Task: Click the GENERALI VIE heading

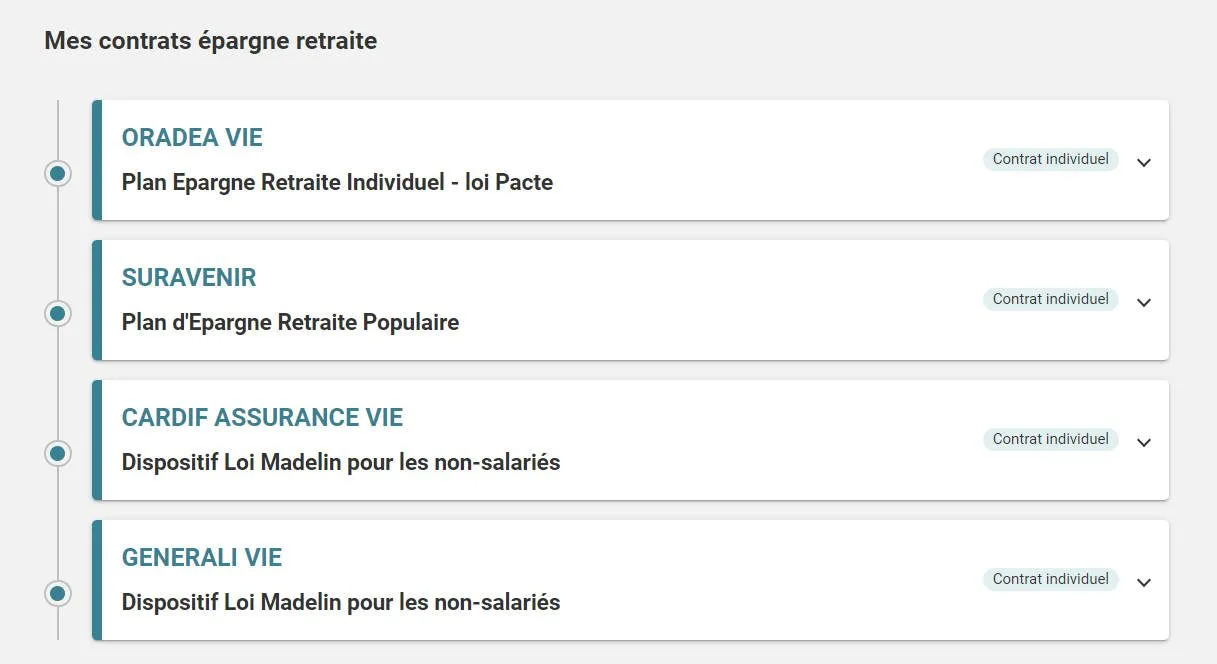Action: pos(202,558)
